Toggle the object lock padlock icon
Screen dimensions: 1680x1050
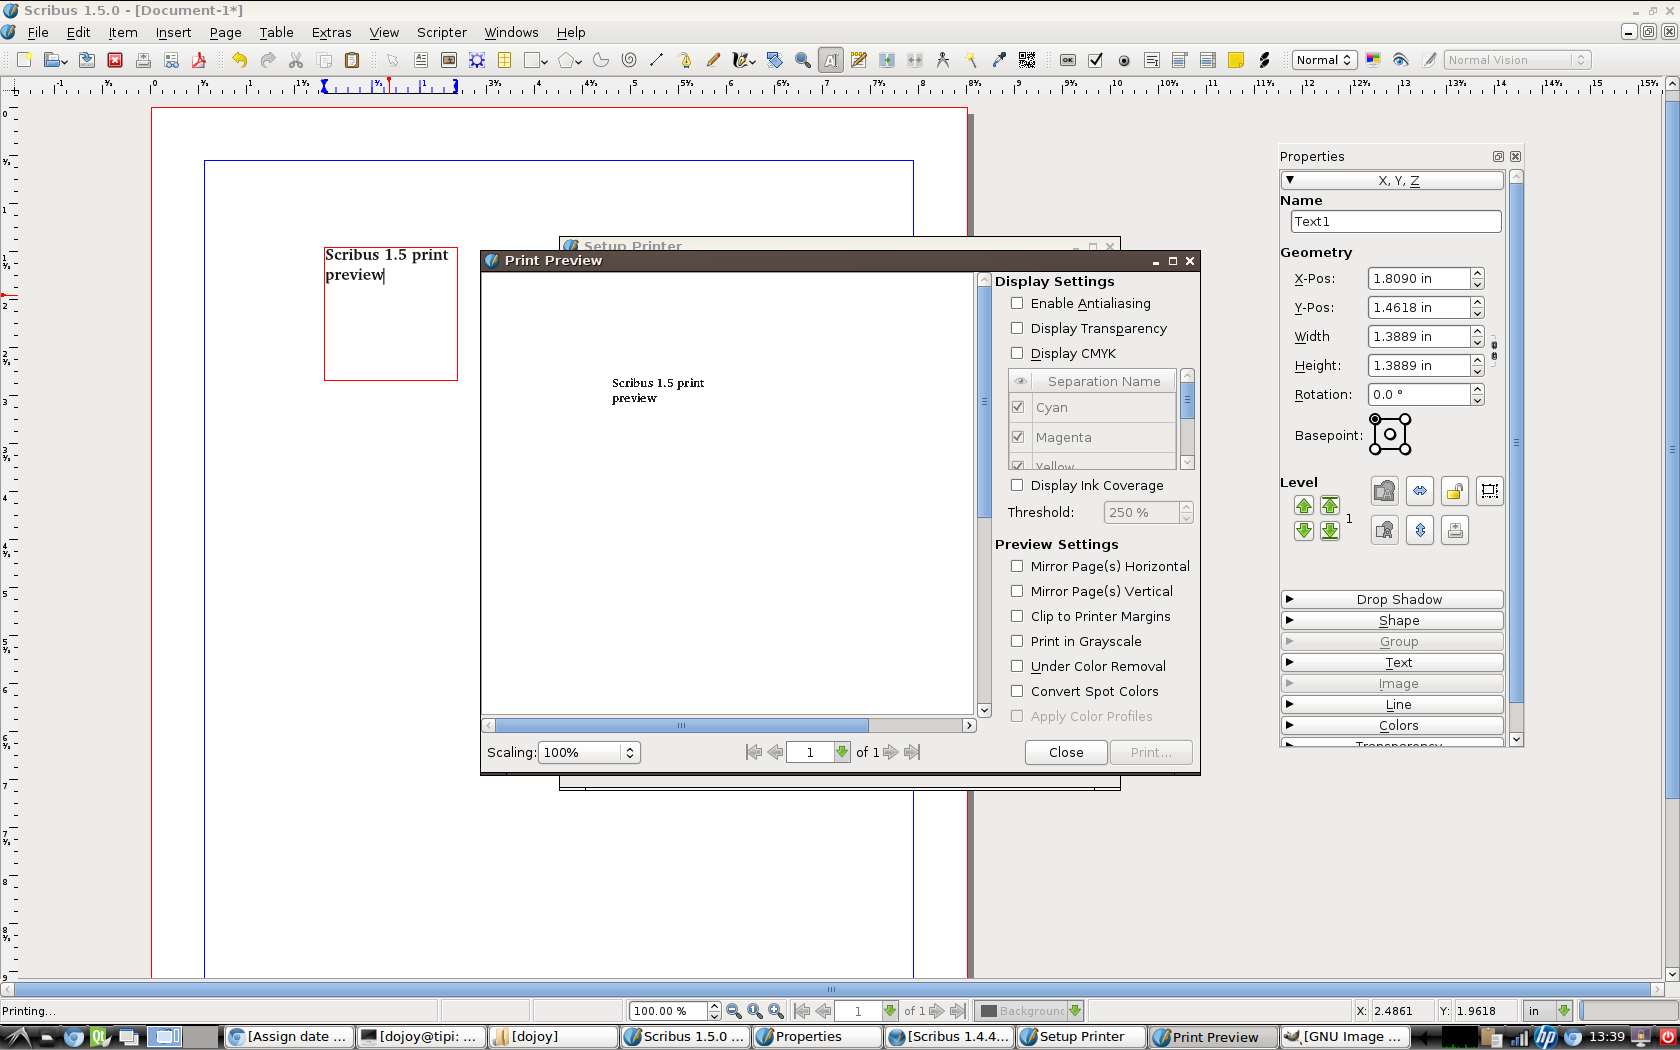pyautogui.click(x=1455, y=491)
